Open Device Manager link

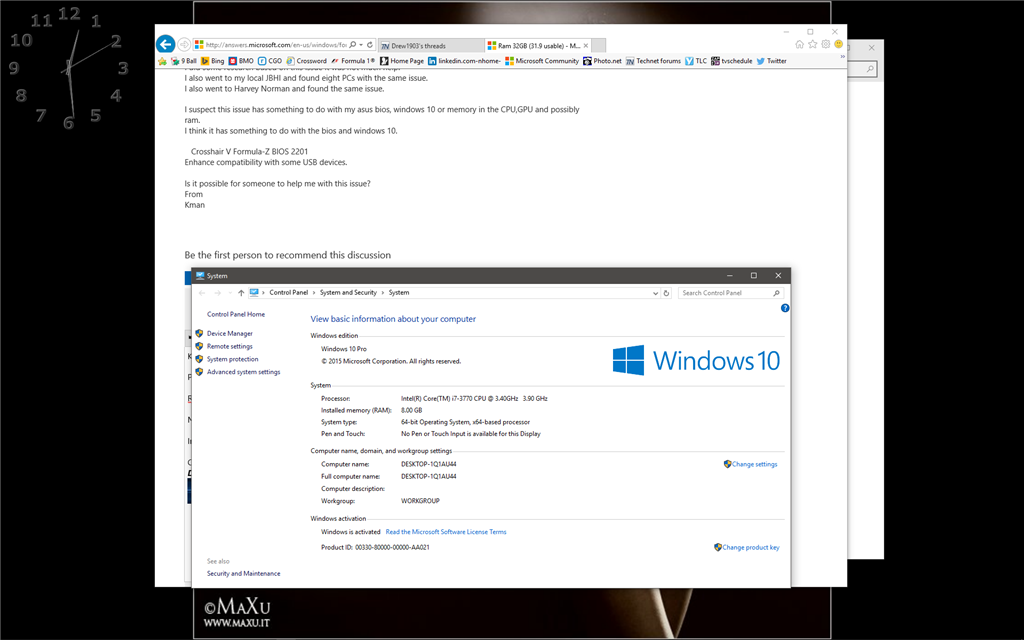tap(229, 334)
